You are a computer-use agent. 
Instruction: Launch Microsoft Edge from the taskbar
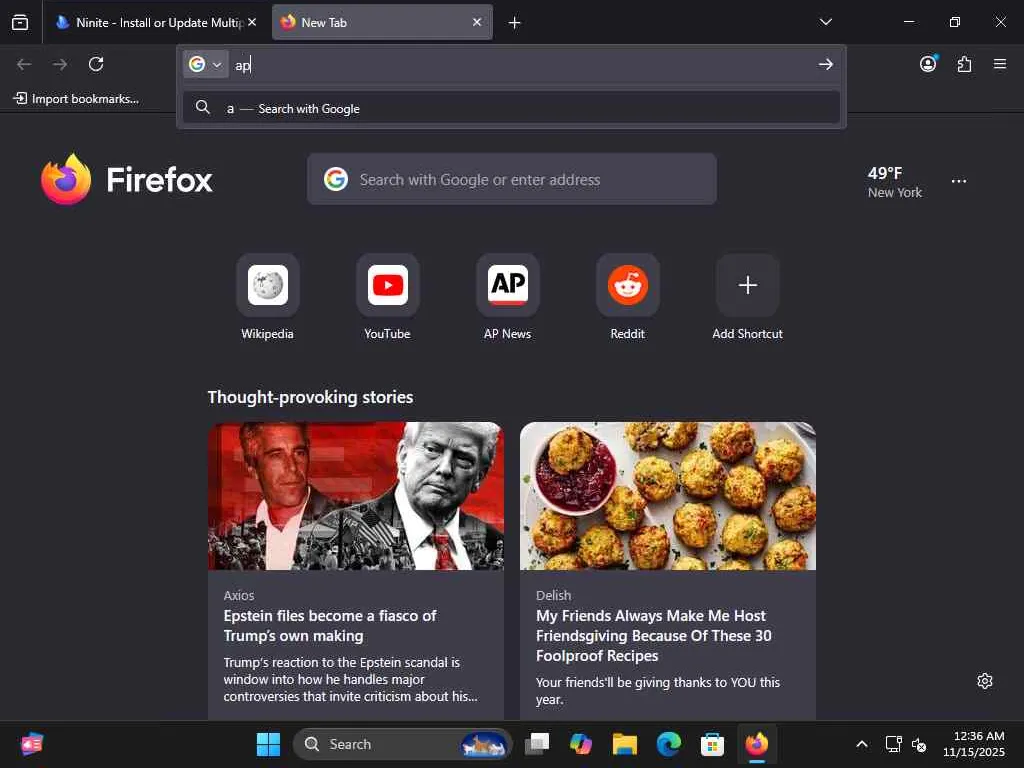668,744
